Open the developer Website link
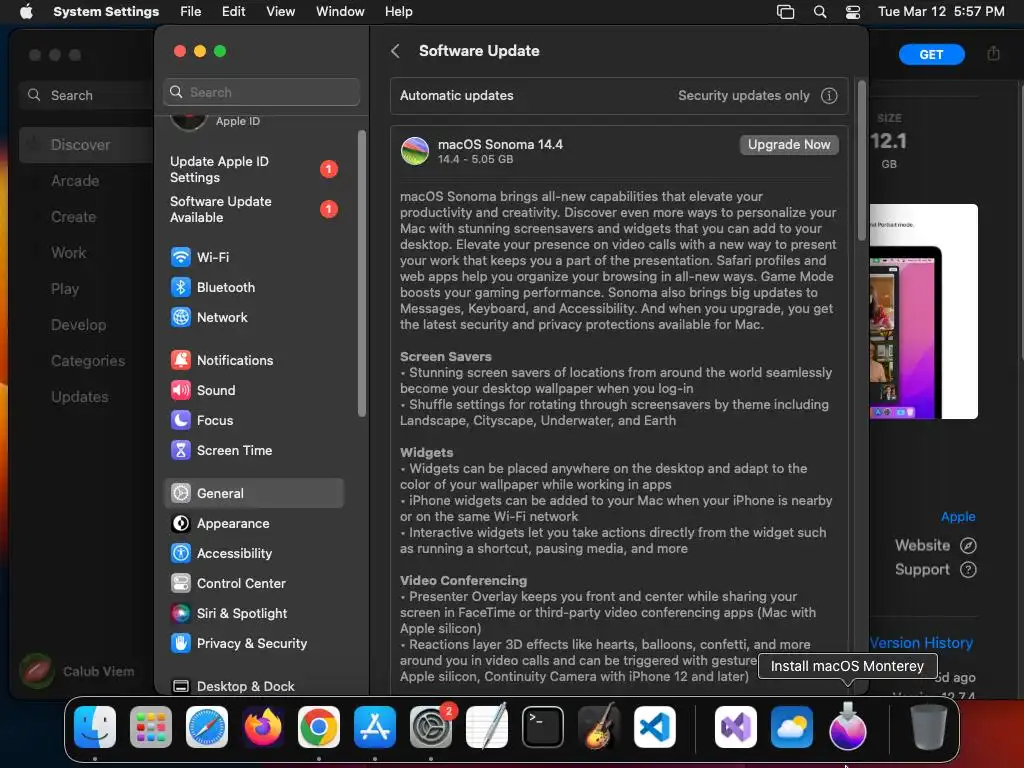Viewport: 1024px width, 768px height. 935,545
